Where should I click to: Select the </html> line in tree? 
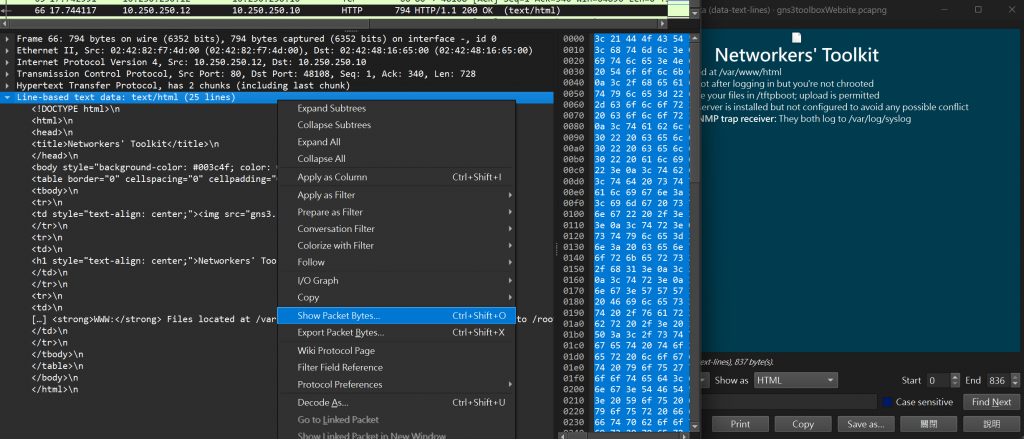click(x=55, y=390)
